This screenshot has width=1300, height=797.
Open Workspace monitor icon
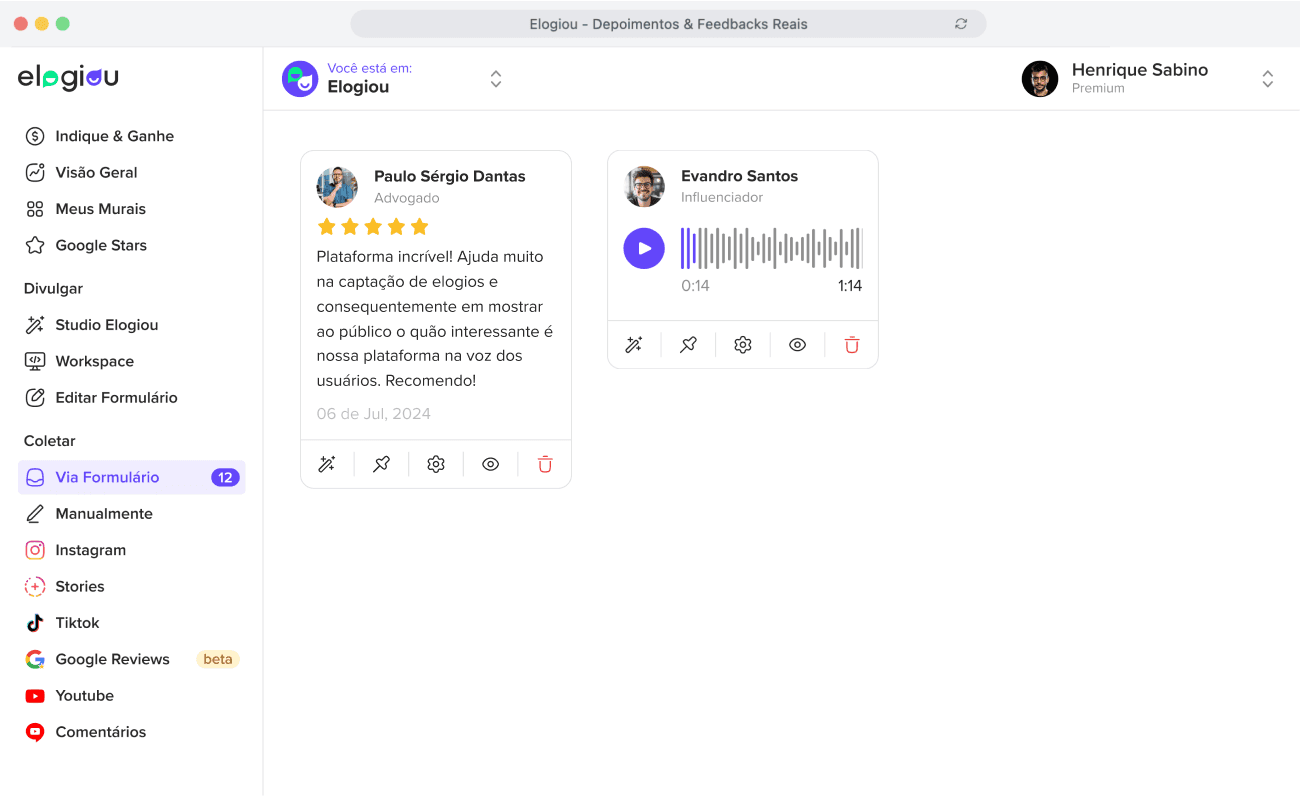point(35,361)
